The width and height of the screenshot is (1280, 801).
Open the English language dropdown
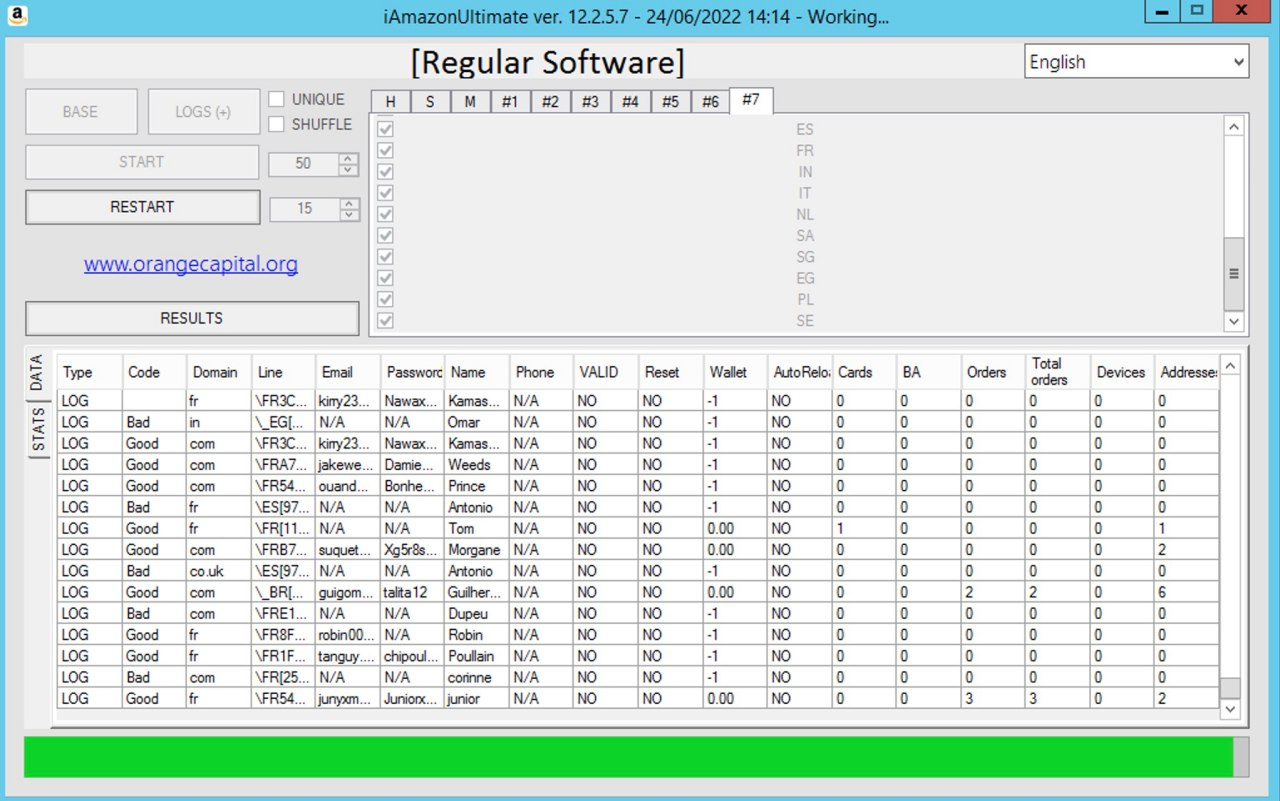tap(1136, 62)
